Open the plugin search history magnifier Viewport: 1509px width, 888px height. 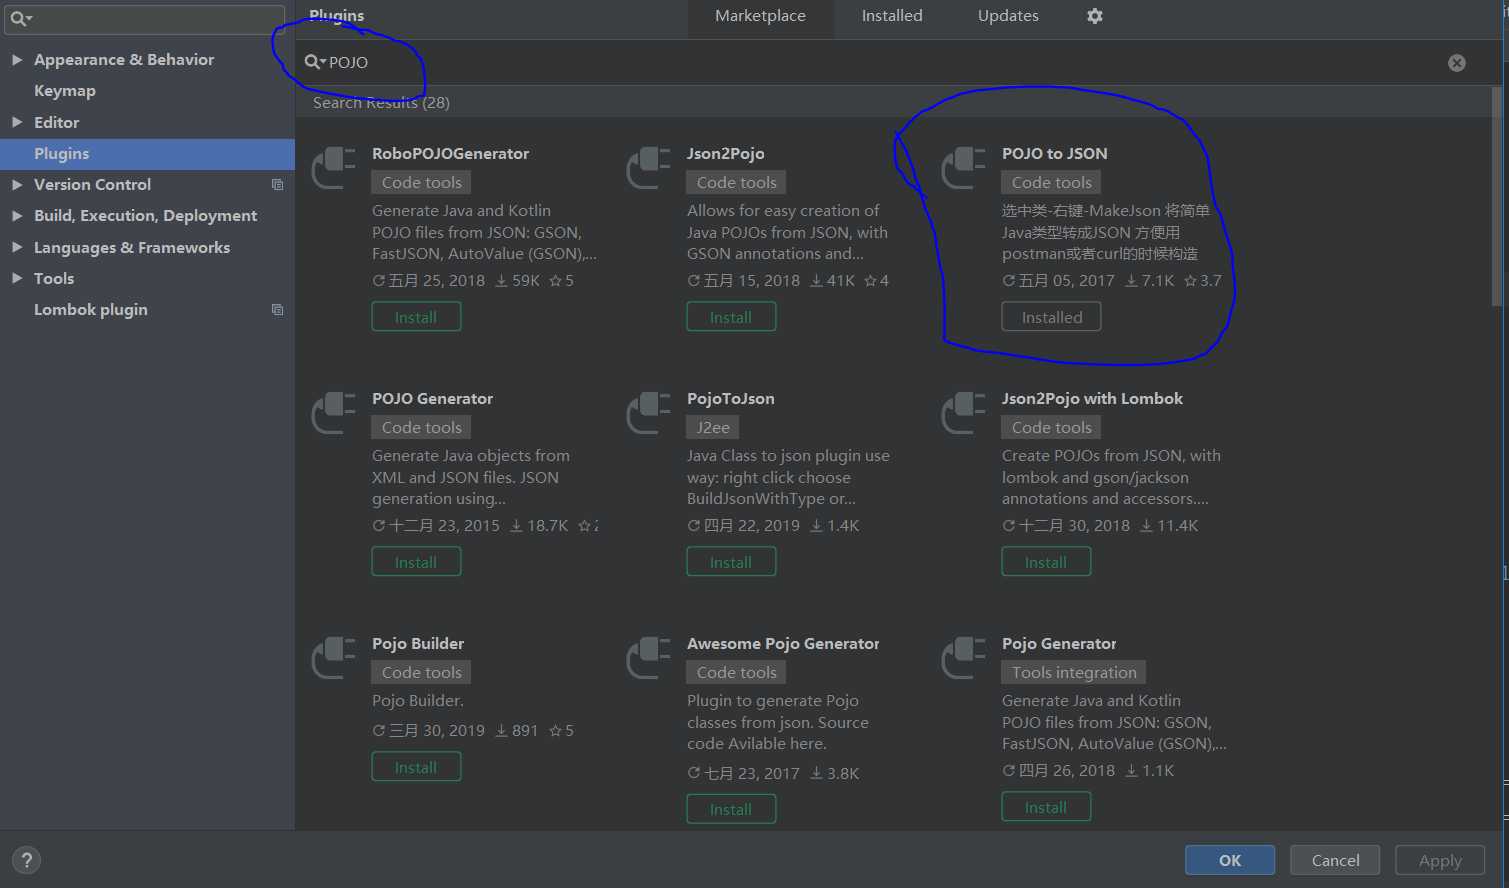click(315, 62)
